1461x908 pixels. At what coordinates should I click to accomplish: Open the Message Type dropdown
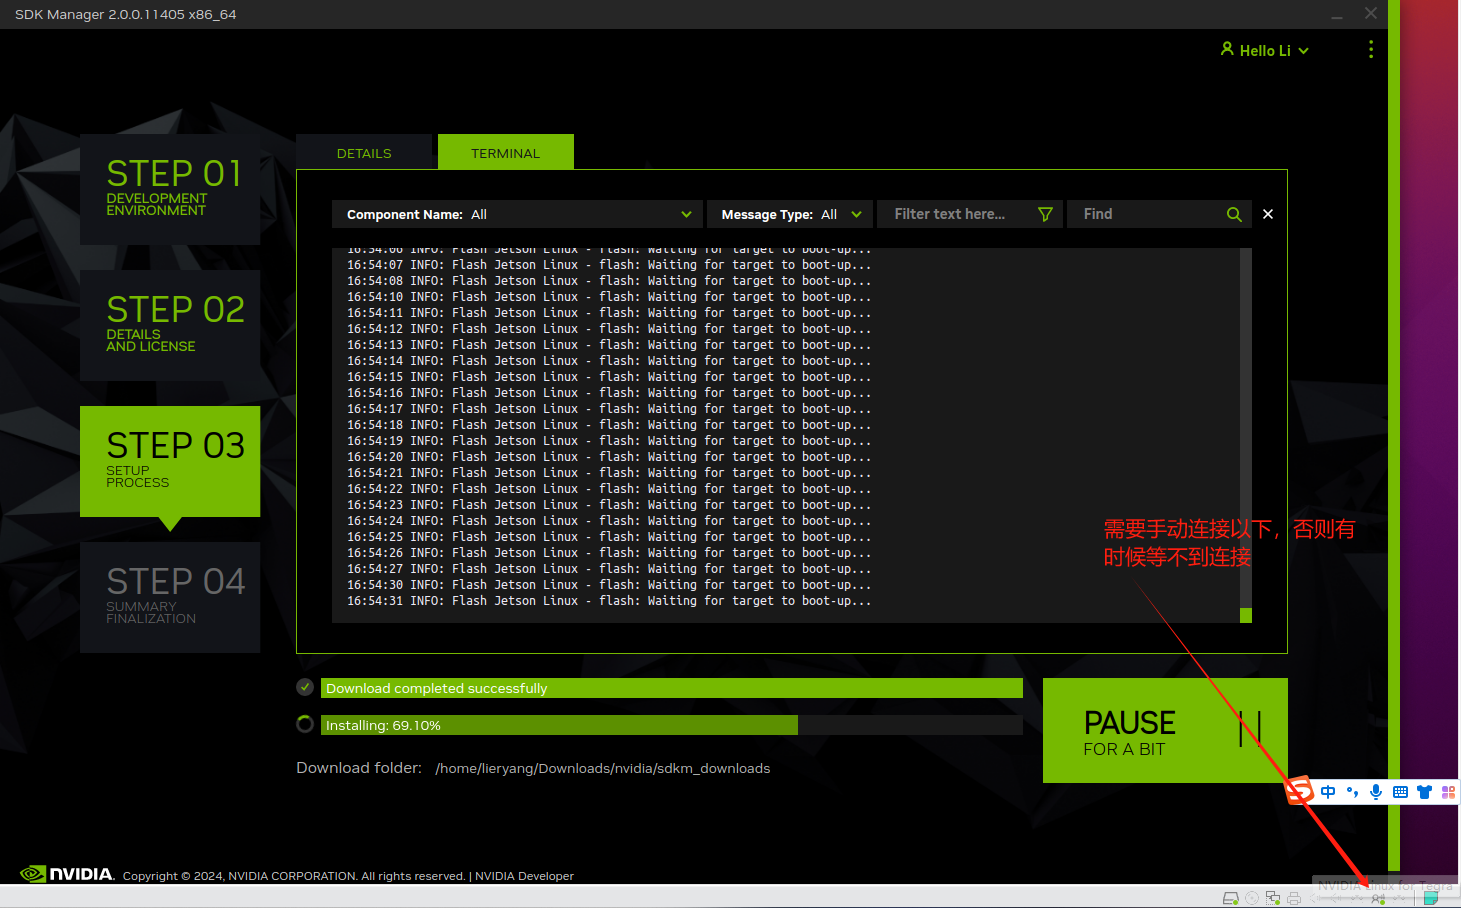790,214
